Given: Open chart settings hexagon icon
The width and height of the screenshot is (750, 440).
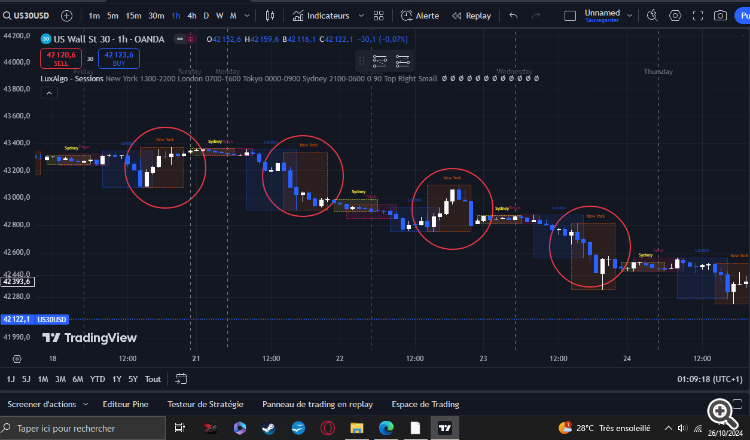Looking at the screenshot, I should pos(675,16).
